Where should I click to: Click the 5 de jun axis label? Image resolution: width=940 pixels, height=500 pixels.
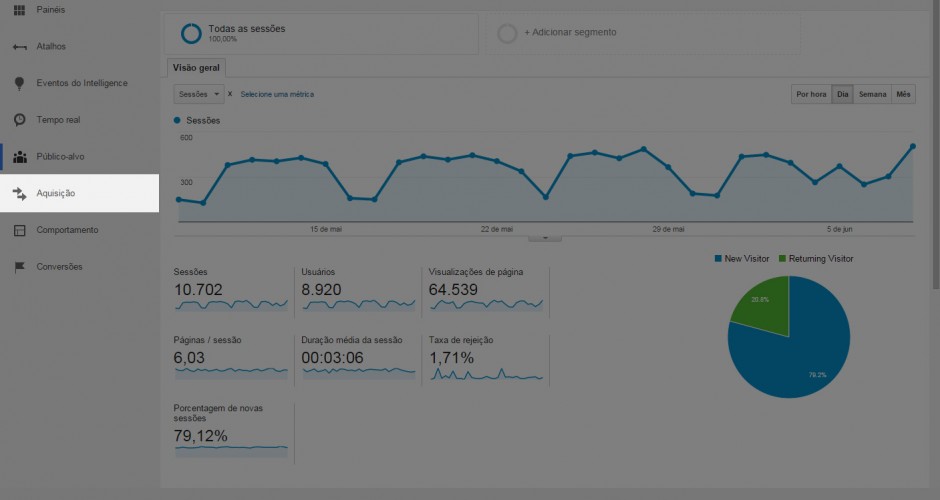(x=839, y=229)
